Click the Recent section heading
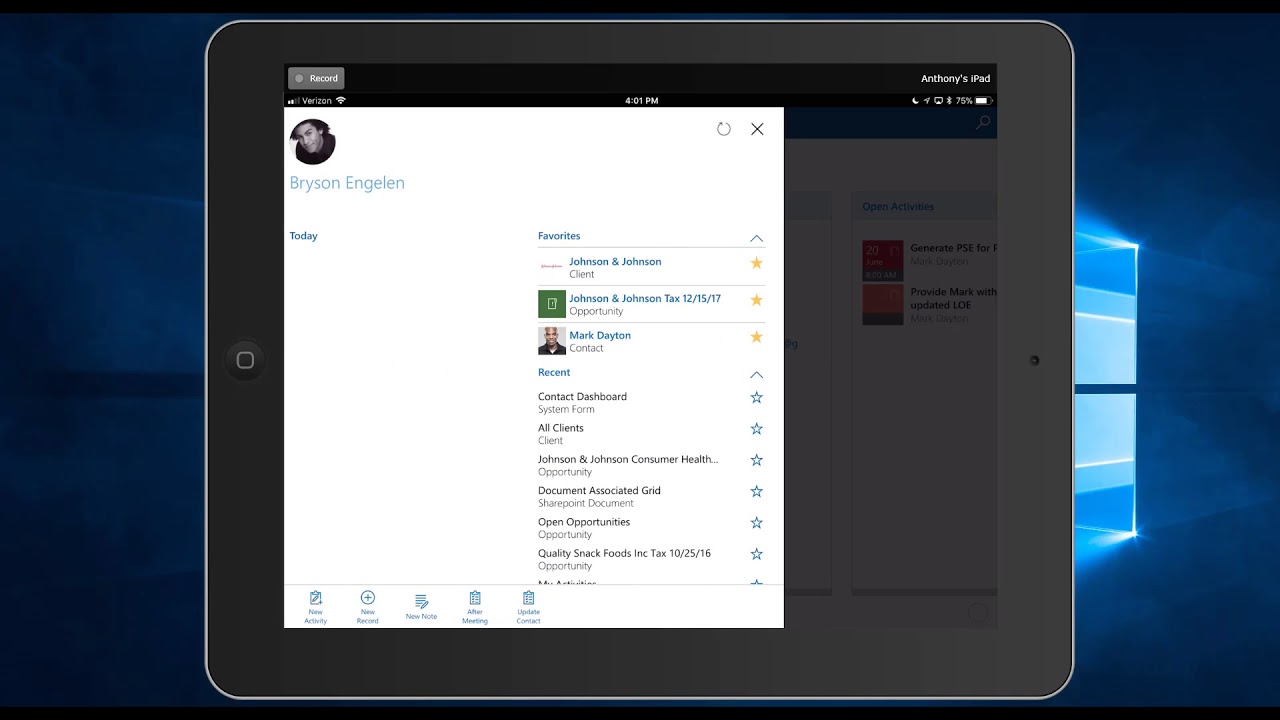Screen dimensions: 1280x720 [x=554, y=372]
